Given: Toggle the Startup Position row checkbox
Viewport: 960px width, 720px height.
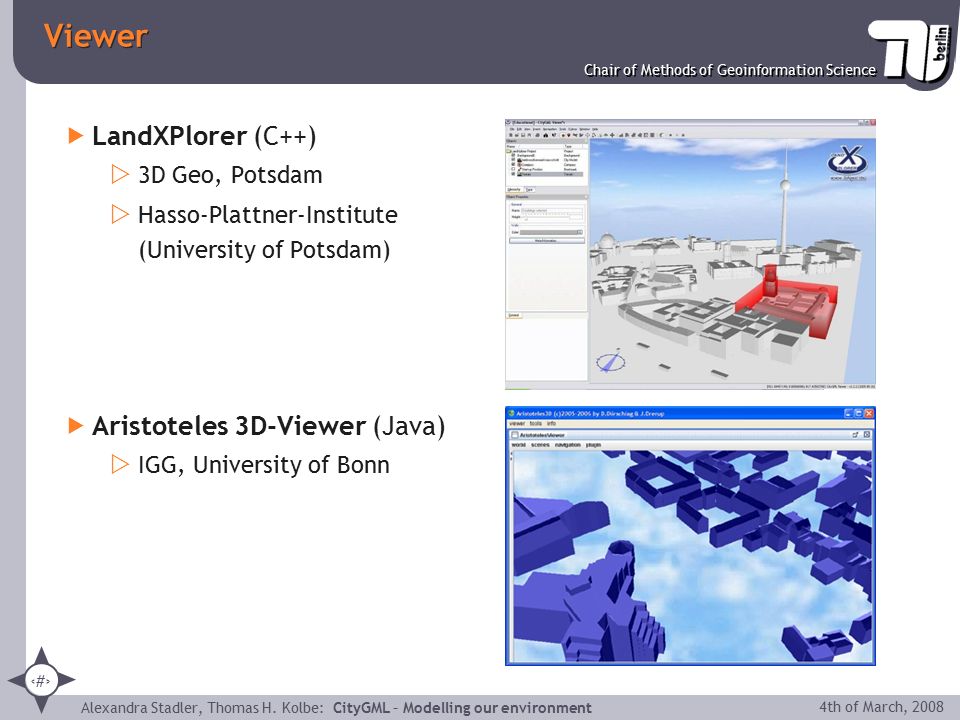Looking at the screenshot, I should coord(513,169).
